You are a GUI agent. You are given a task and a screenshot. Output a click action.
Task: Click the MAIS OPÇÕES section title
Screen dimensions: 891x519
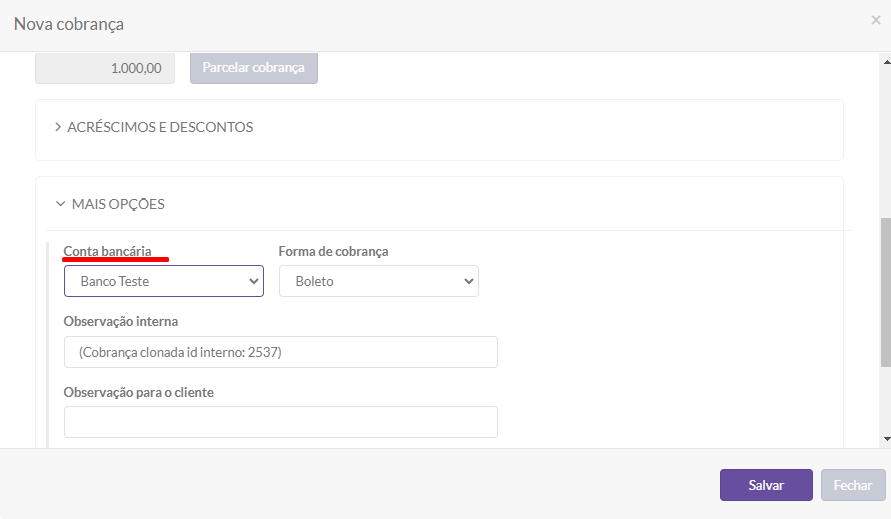pos(118,204)
